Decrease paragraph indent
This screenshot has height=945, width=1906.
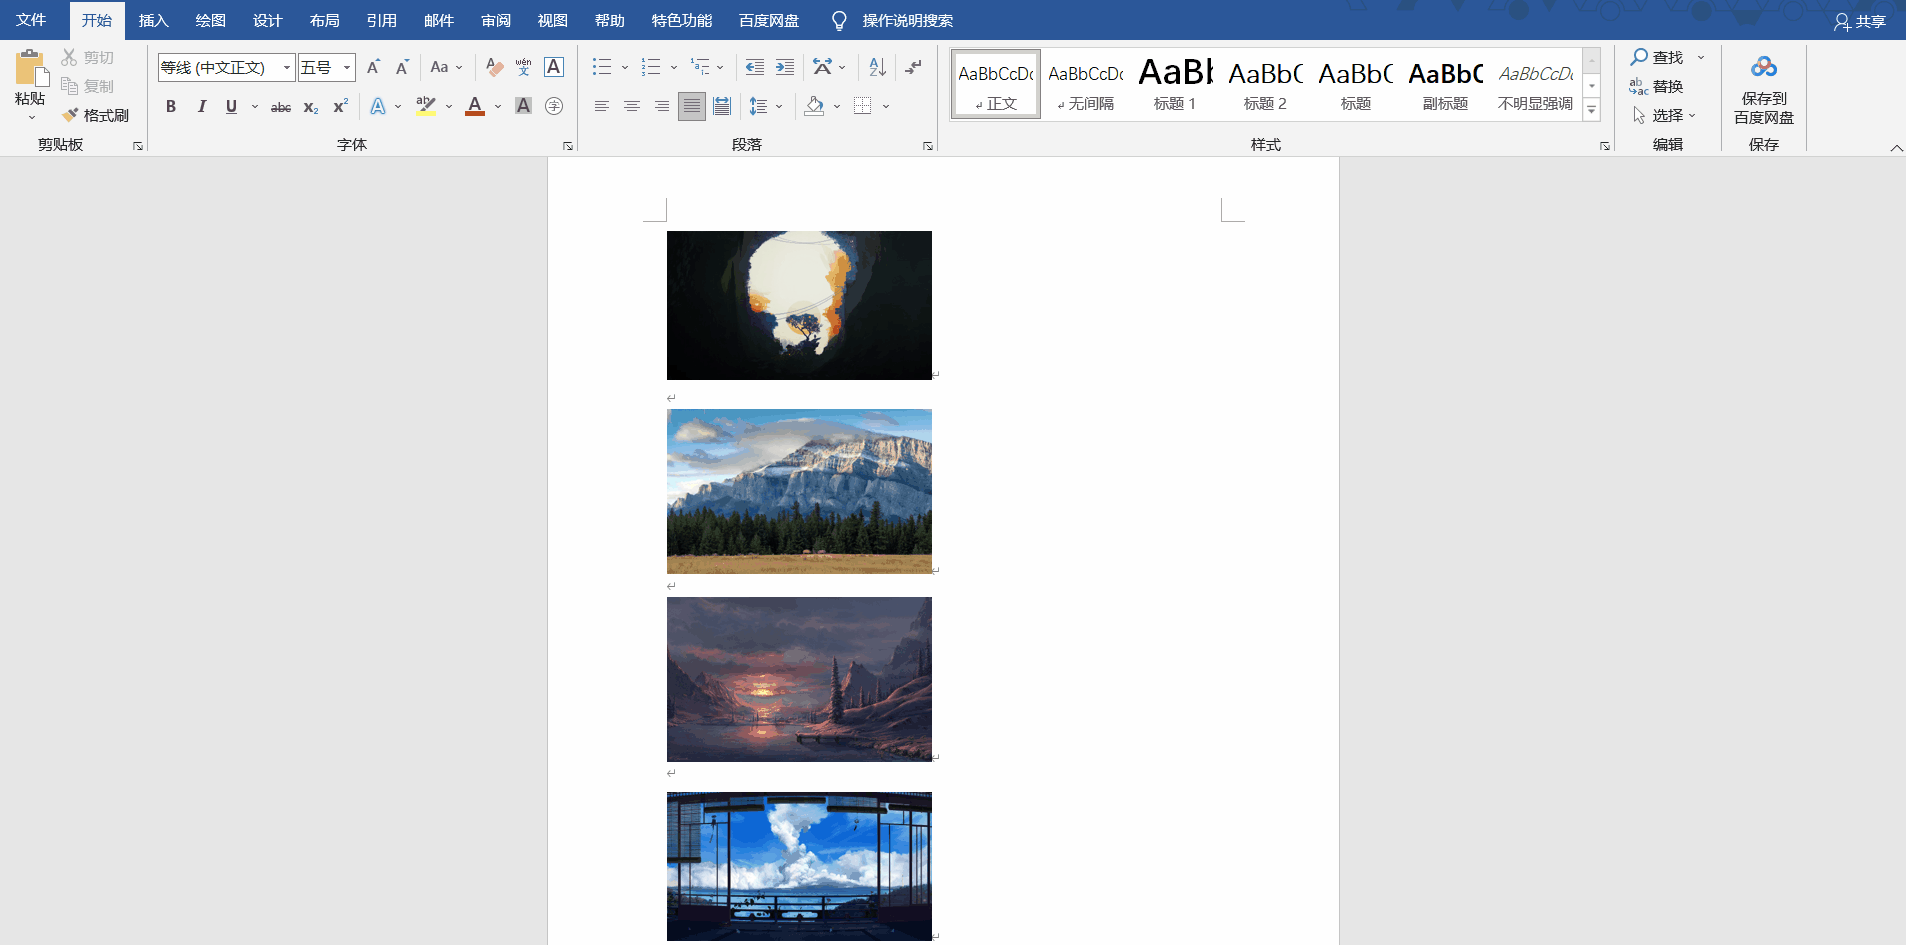[755, 67]
